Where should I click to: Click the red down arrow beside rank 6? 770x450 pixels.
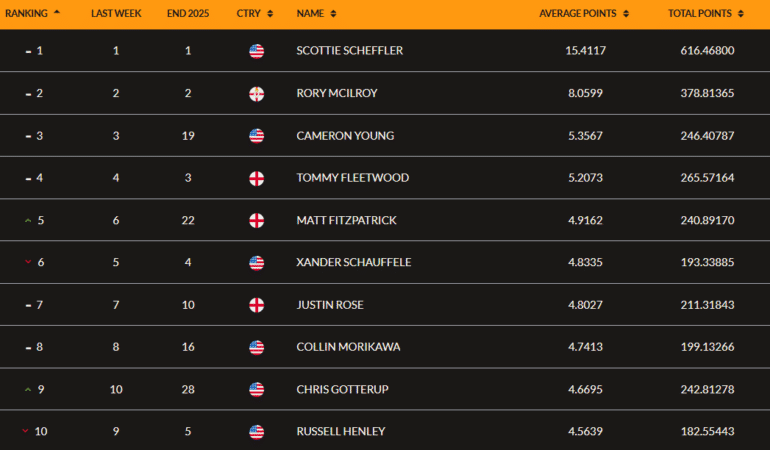point(27,263)
